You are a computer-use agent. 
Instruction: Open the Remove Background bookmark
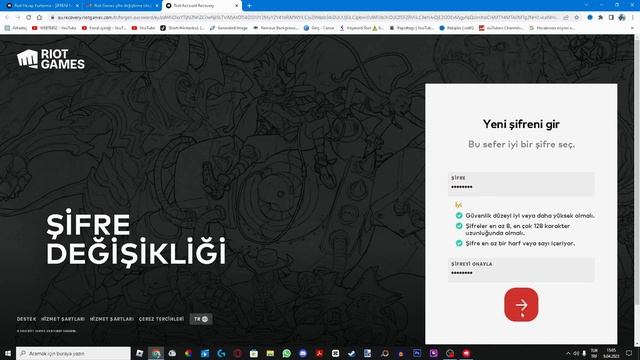click(x=276, y=28)
